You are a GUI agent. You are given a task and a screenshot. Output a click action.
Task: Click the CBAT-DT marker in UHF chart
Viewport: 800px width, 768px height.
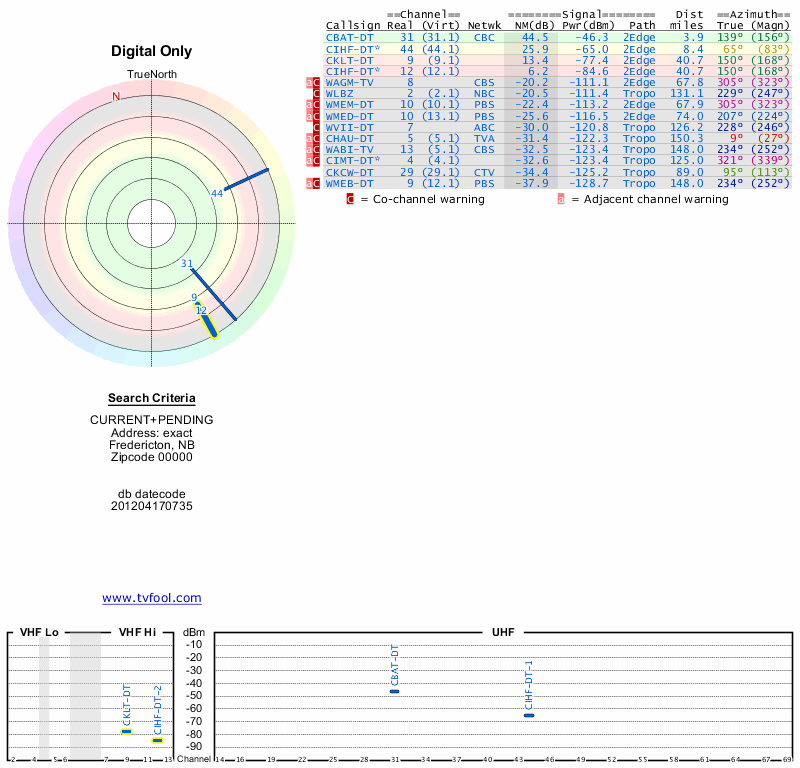(394, 691)
